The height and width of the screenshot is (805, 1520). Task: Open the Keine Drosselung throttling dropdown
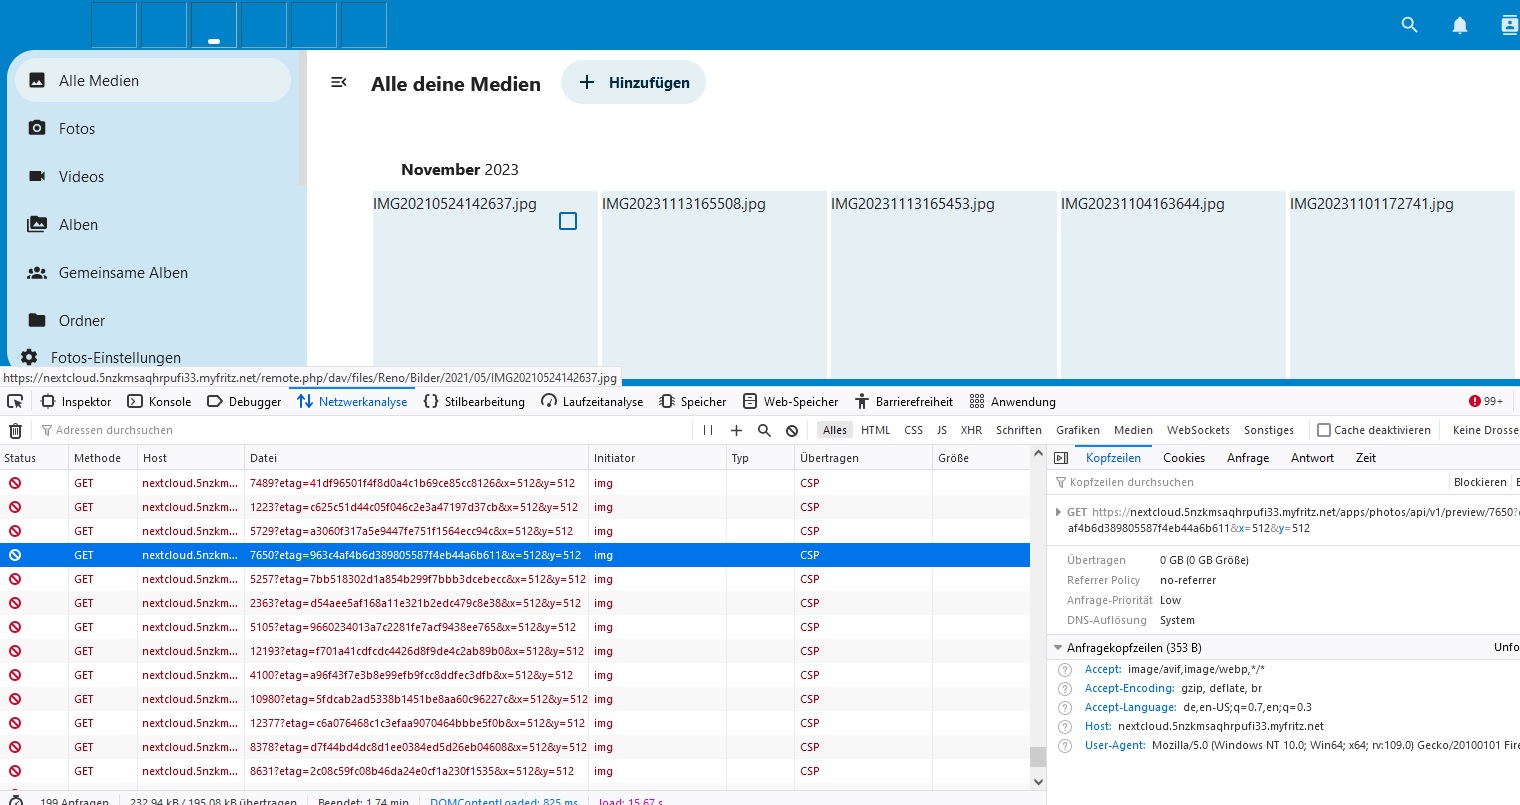[1485, 430]
